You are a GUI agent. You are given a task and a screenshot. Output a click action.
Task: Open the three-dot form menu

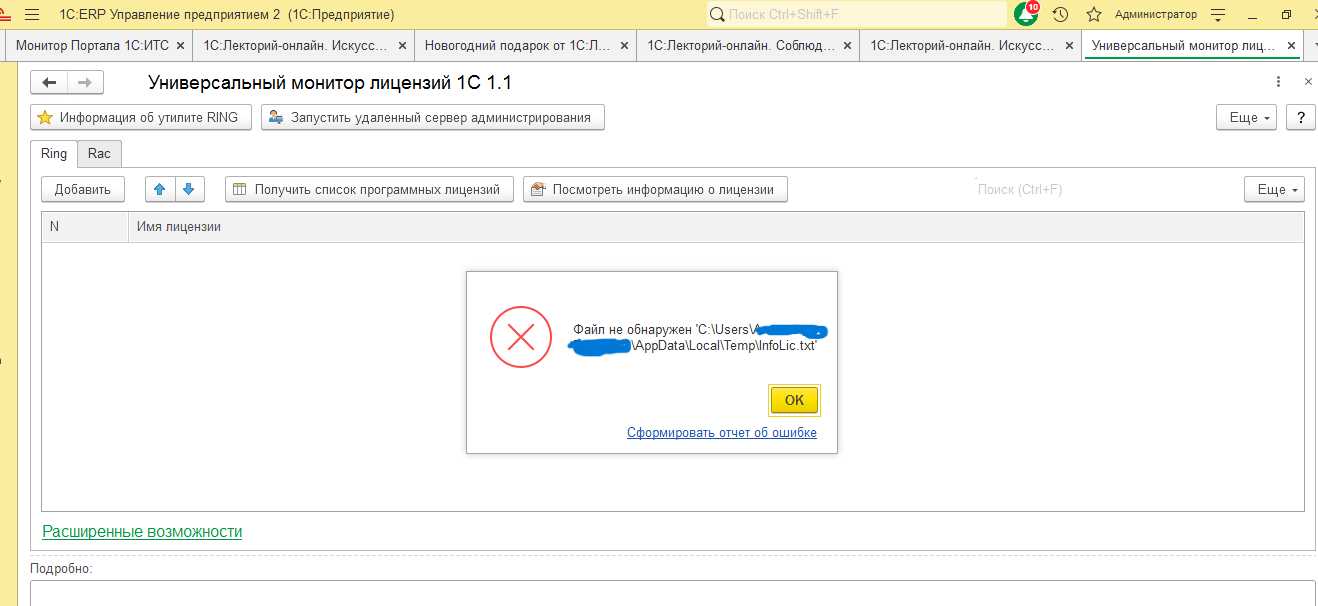1278,82
